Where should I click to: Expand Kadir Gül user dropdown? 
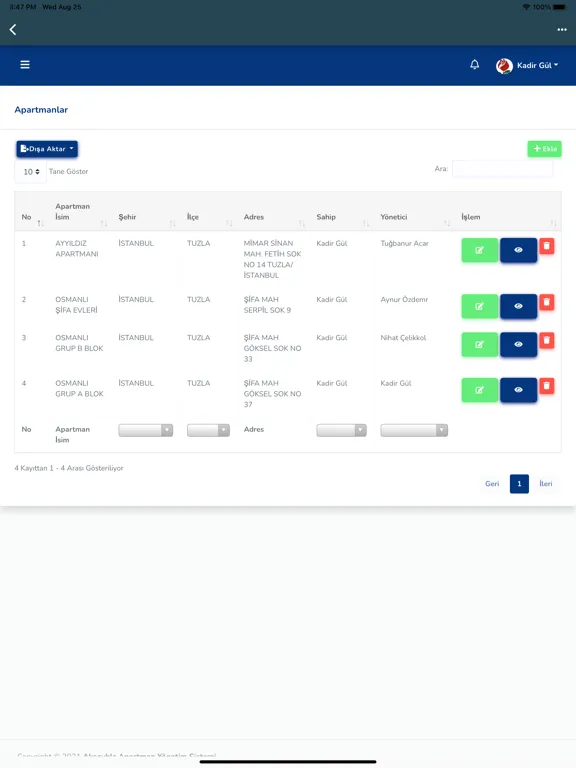[537, 65]
